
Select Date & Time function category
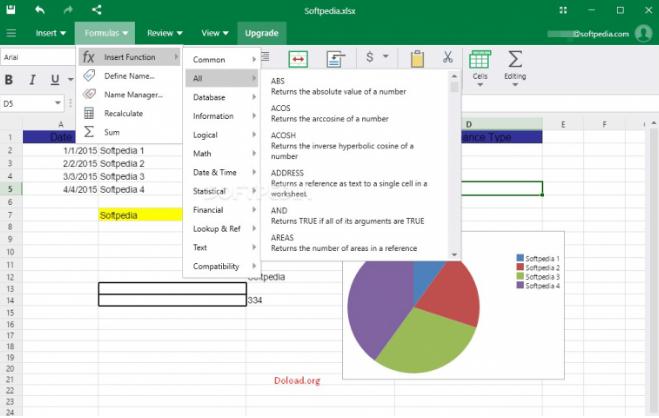[x=221, y=172]
